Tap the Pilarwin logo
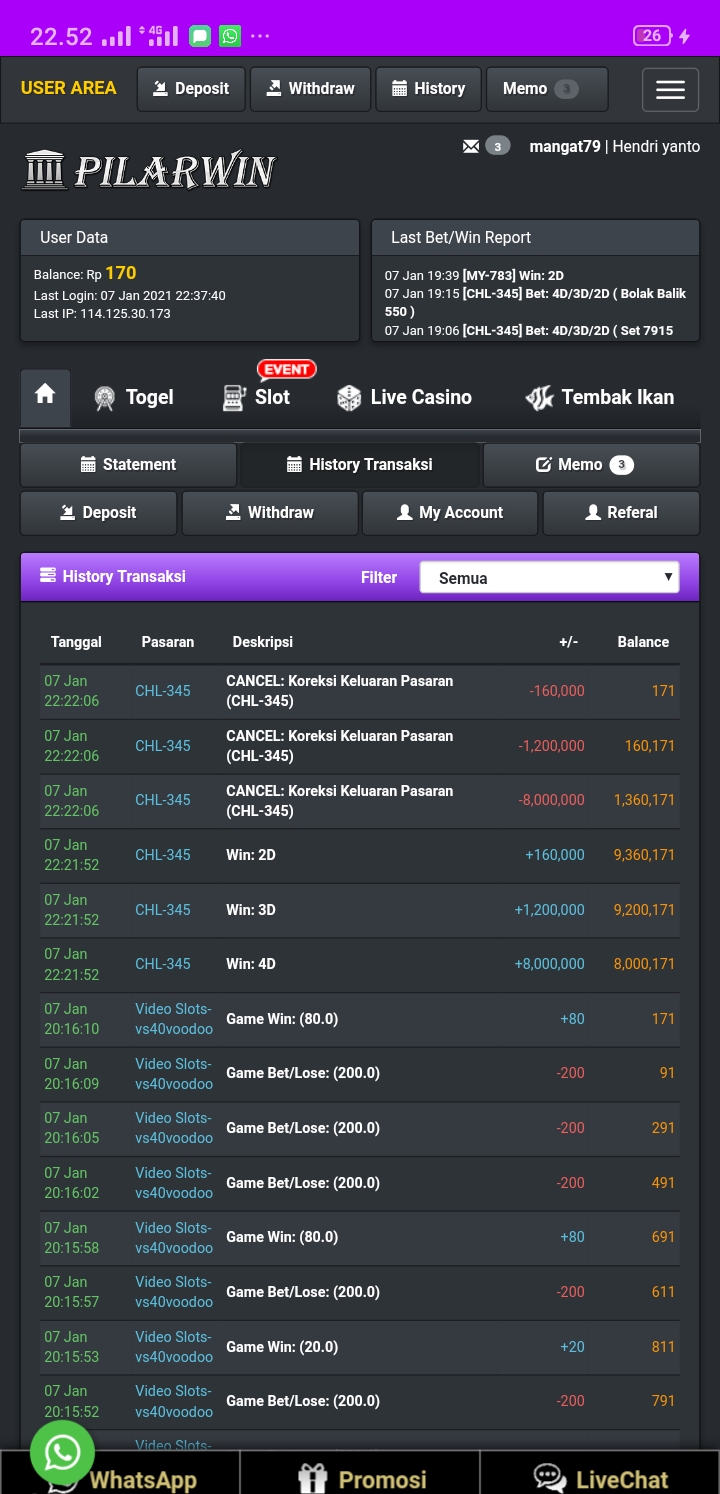 (150, 171)
